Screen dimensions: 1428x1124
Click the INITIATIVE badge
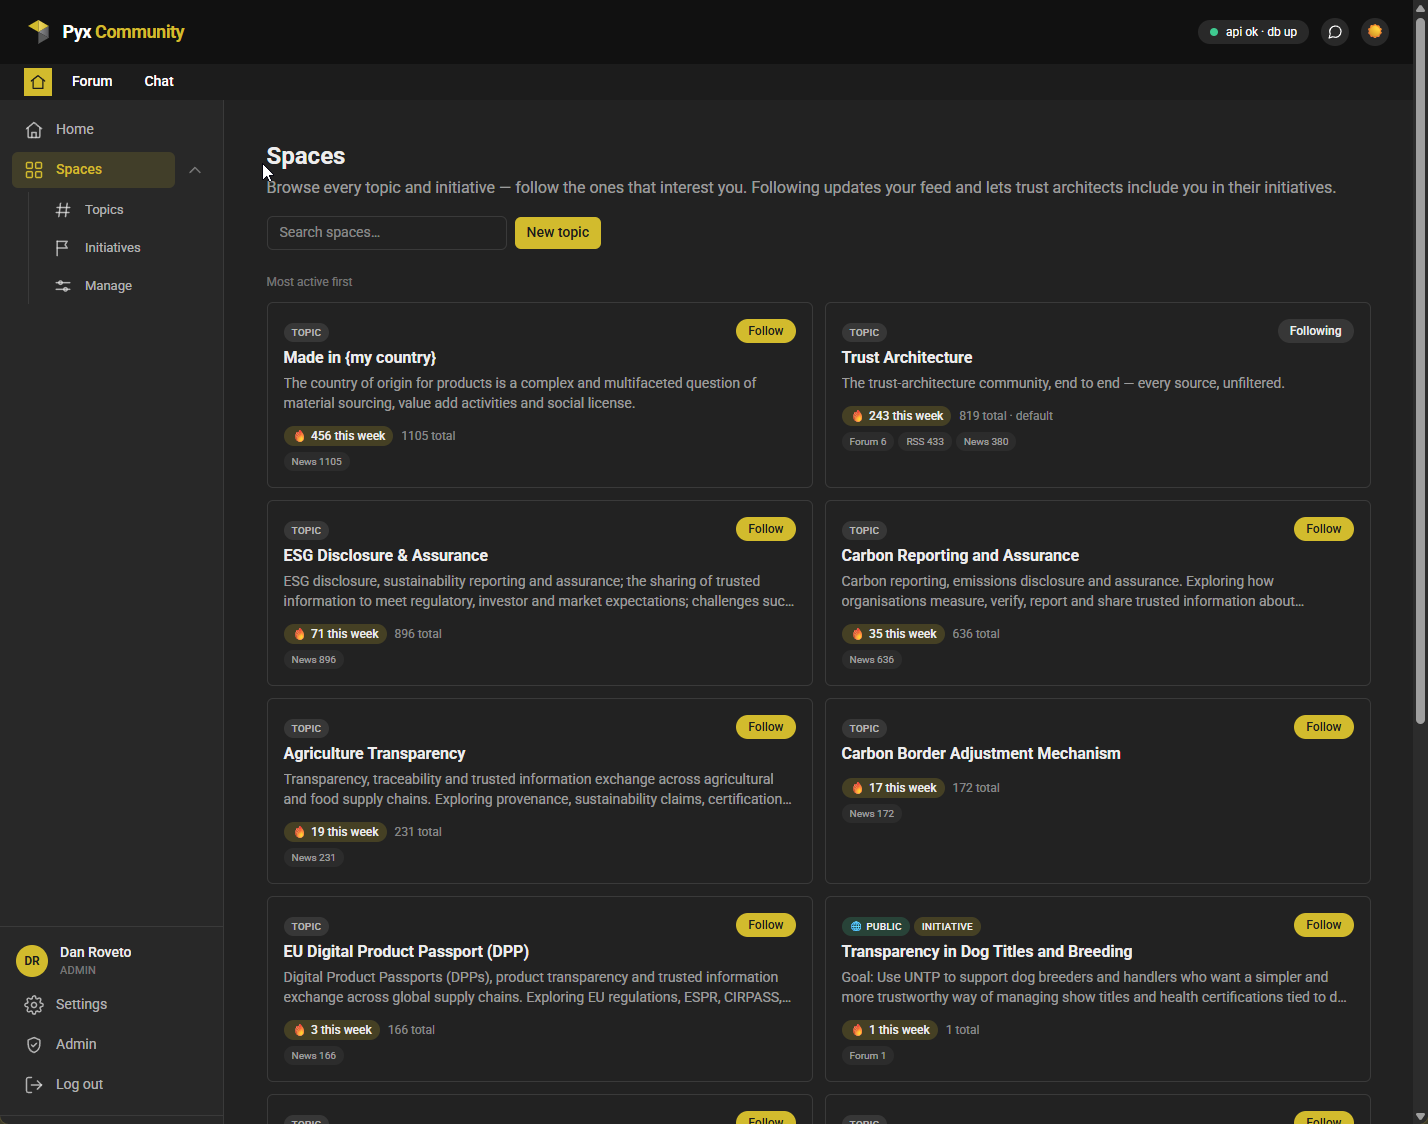947,927
